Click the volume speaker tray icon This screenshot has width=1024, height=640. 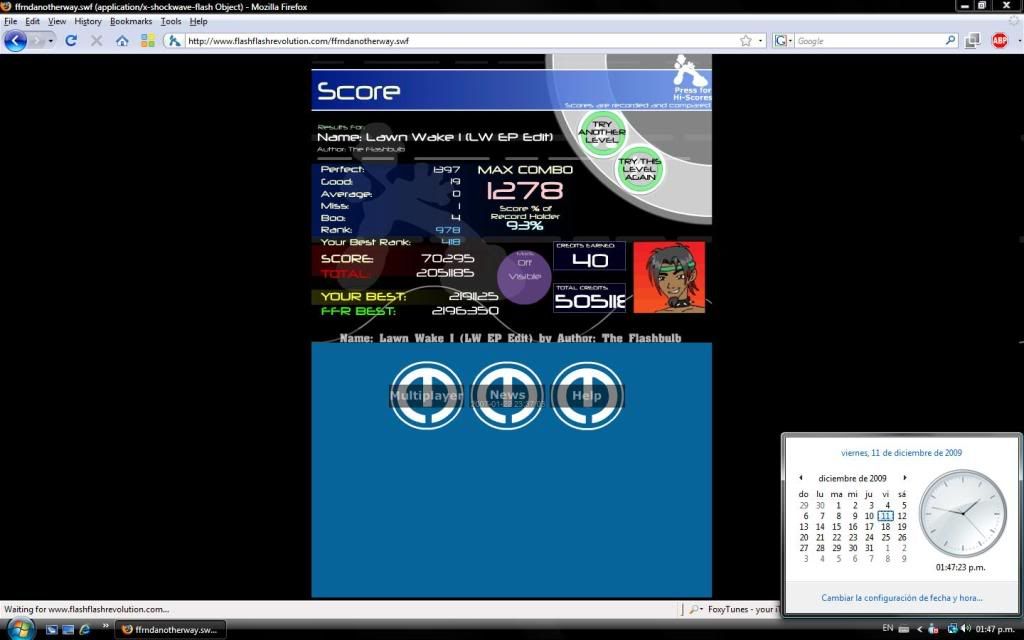click(965, 629)
